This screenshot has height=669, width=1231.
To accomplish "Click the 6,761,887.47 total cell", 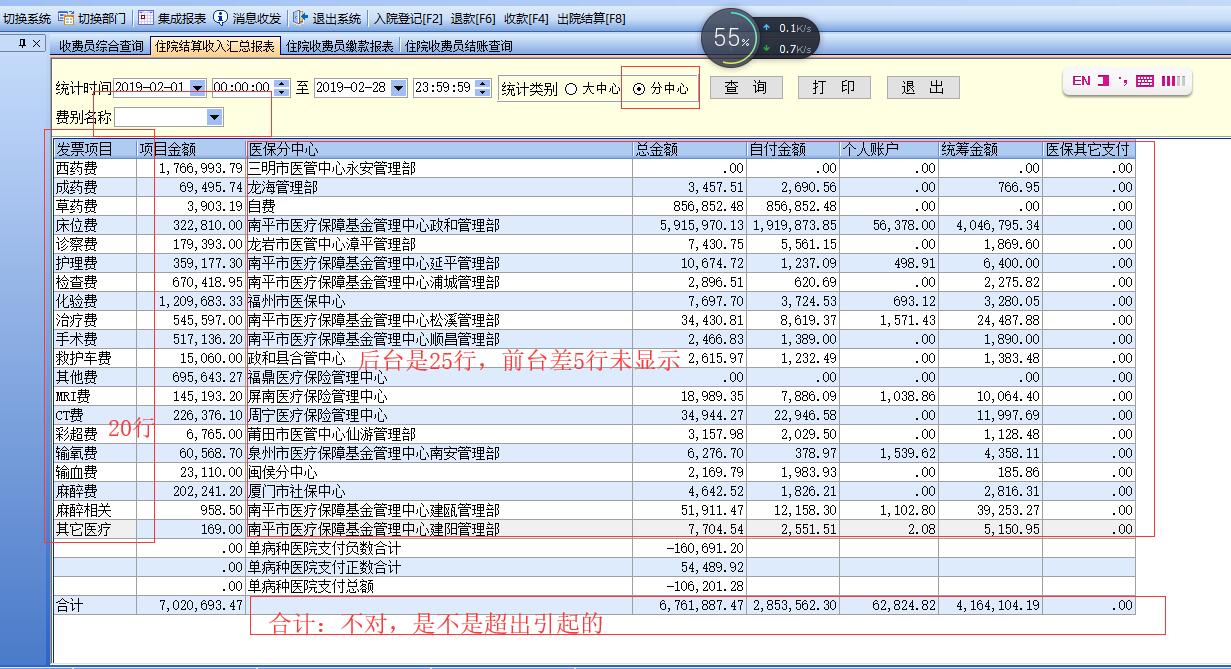I will tap(690, 605).
